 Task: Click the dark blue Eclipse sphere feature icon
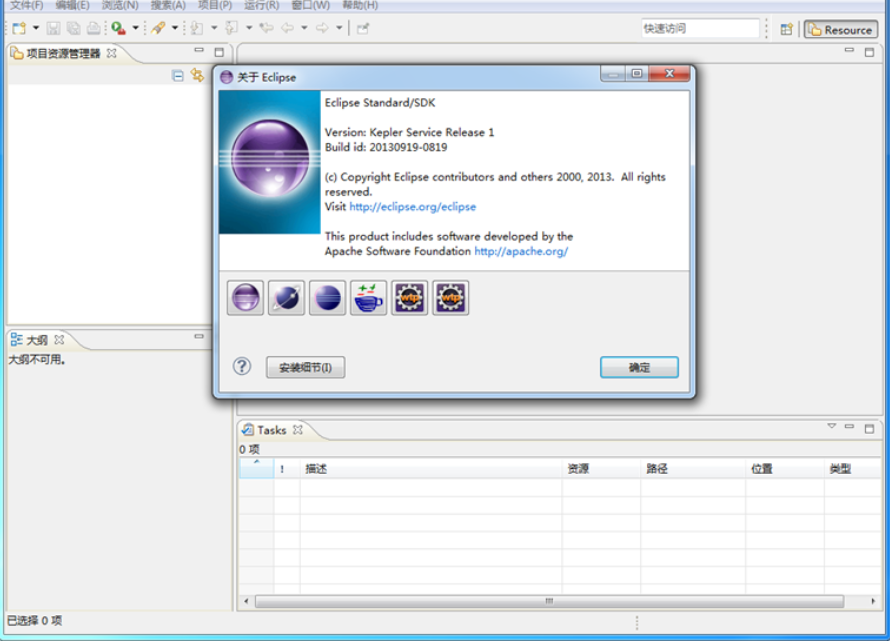pyautogui.click(x=328, y=298)
